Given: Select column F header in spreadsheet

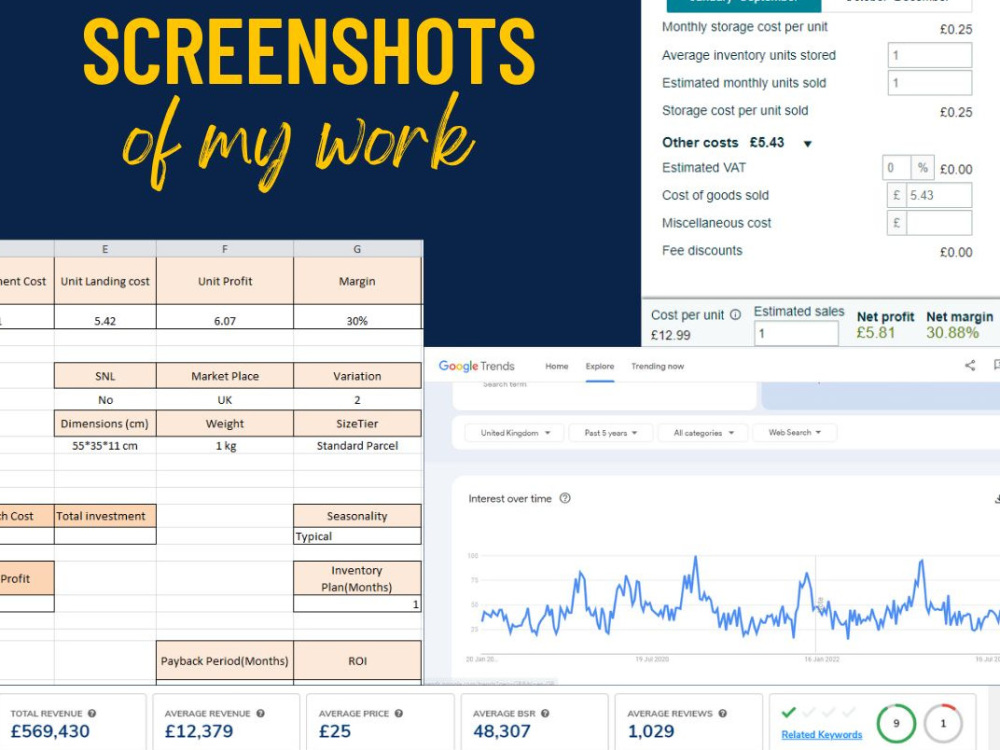Looking at the screenshot, I should click(x=224, y=249).
